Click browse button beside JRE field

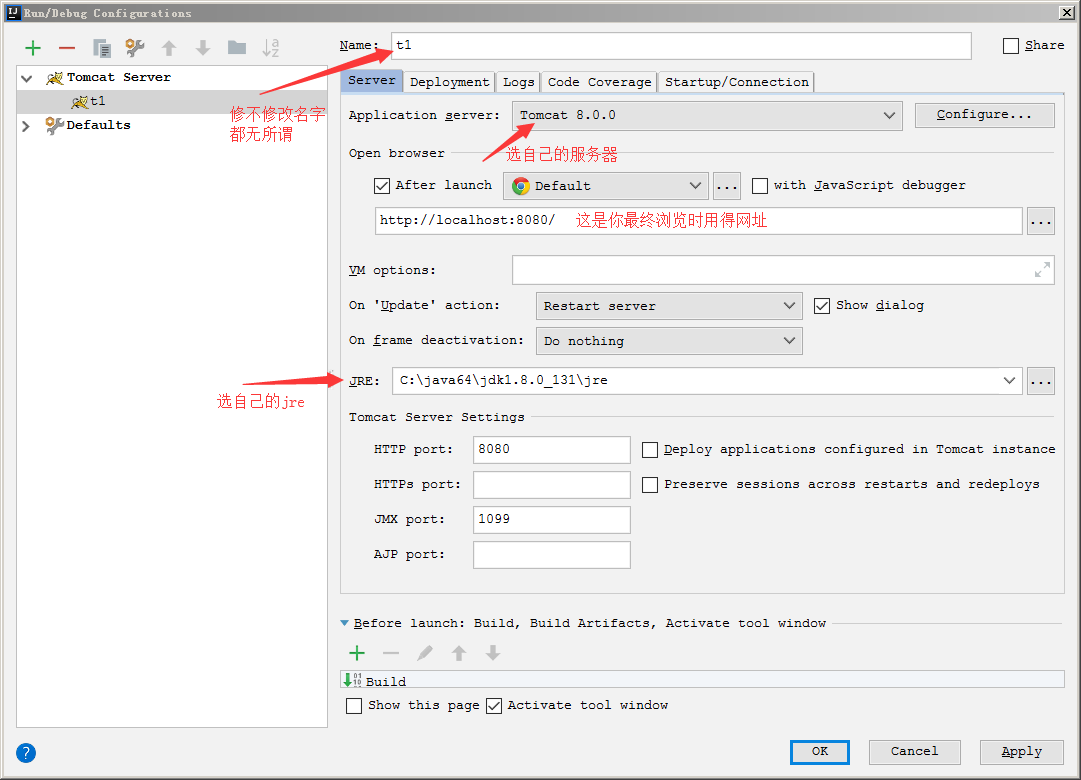pos(1040,381)
